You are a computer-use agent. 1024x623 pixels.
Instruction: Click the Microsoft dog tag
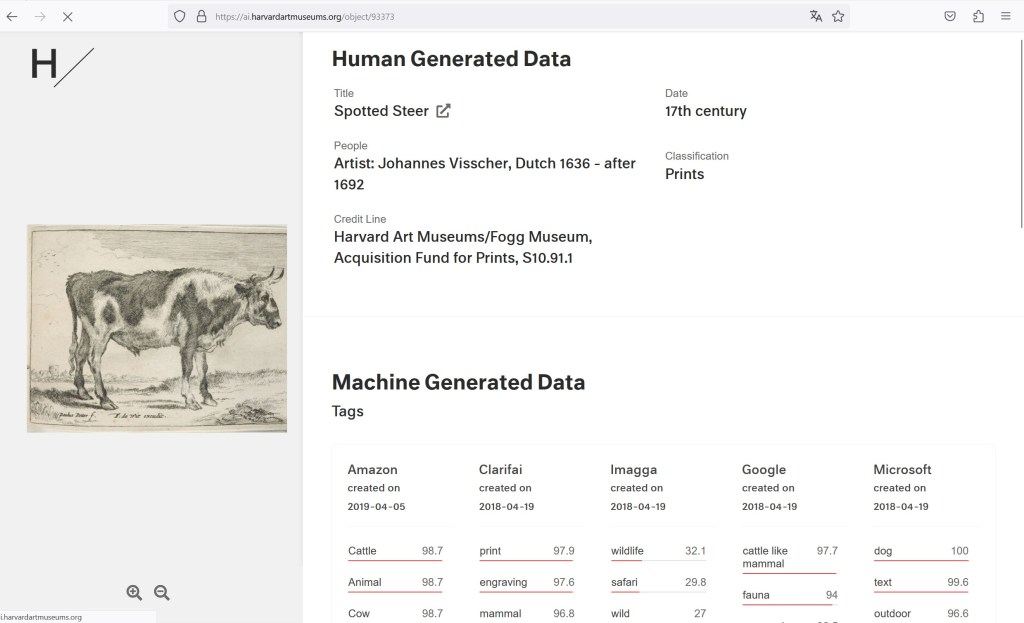(884, 551)
